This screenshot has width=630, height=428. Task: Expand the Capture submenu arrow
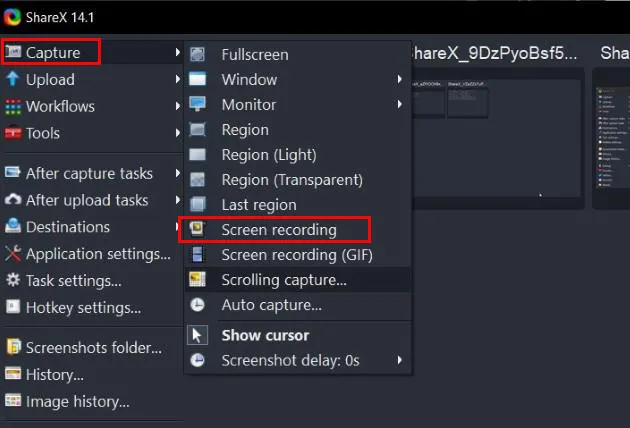tap(177, 52)
